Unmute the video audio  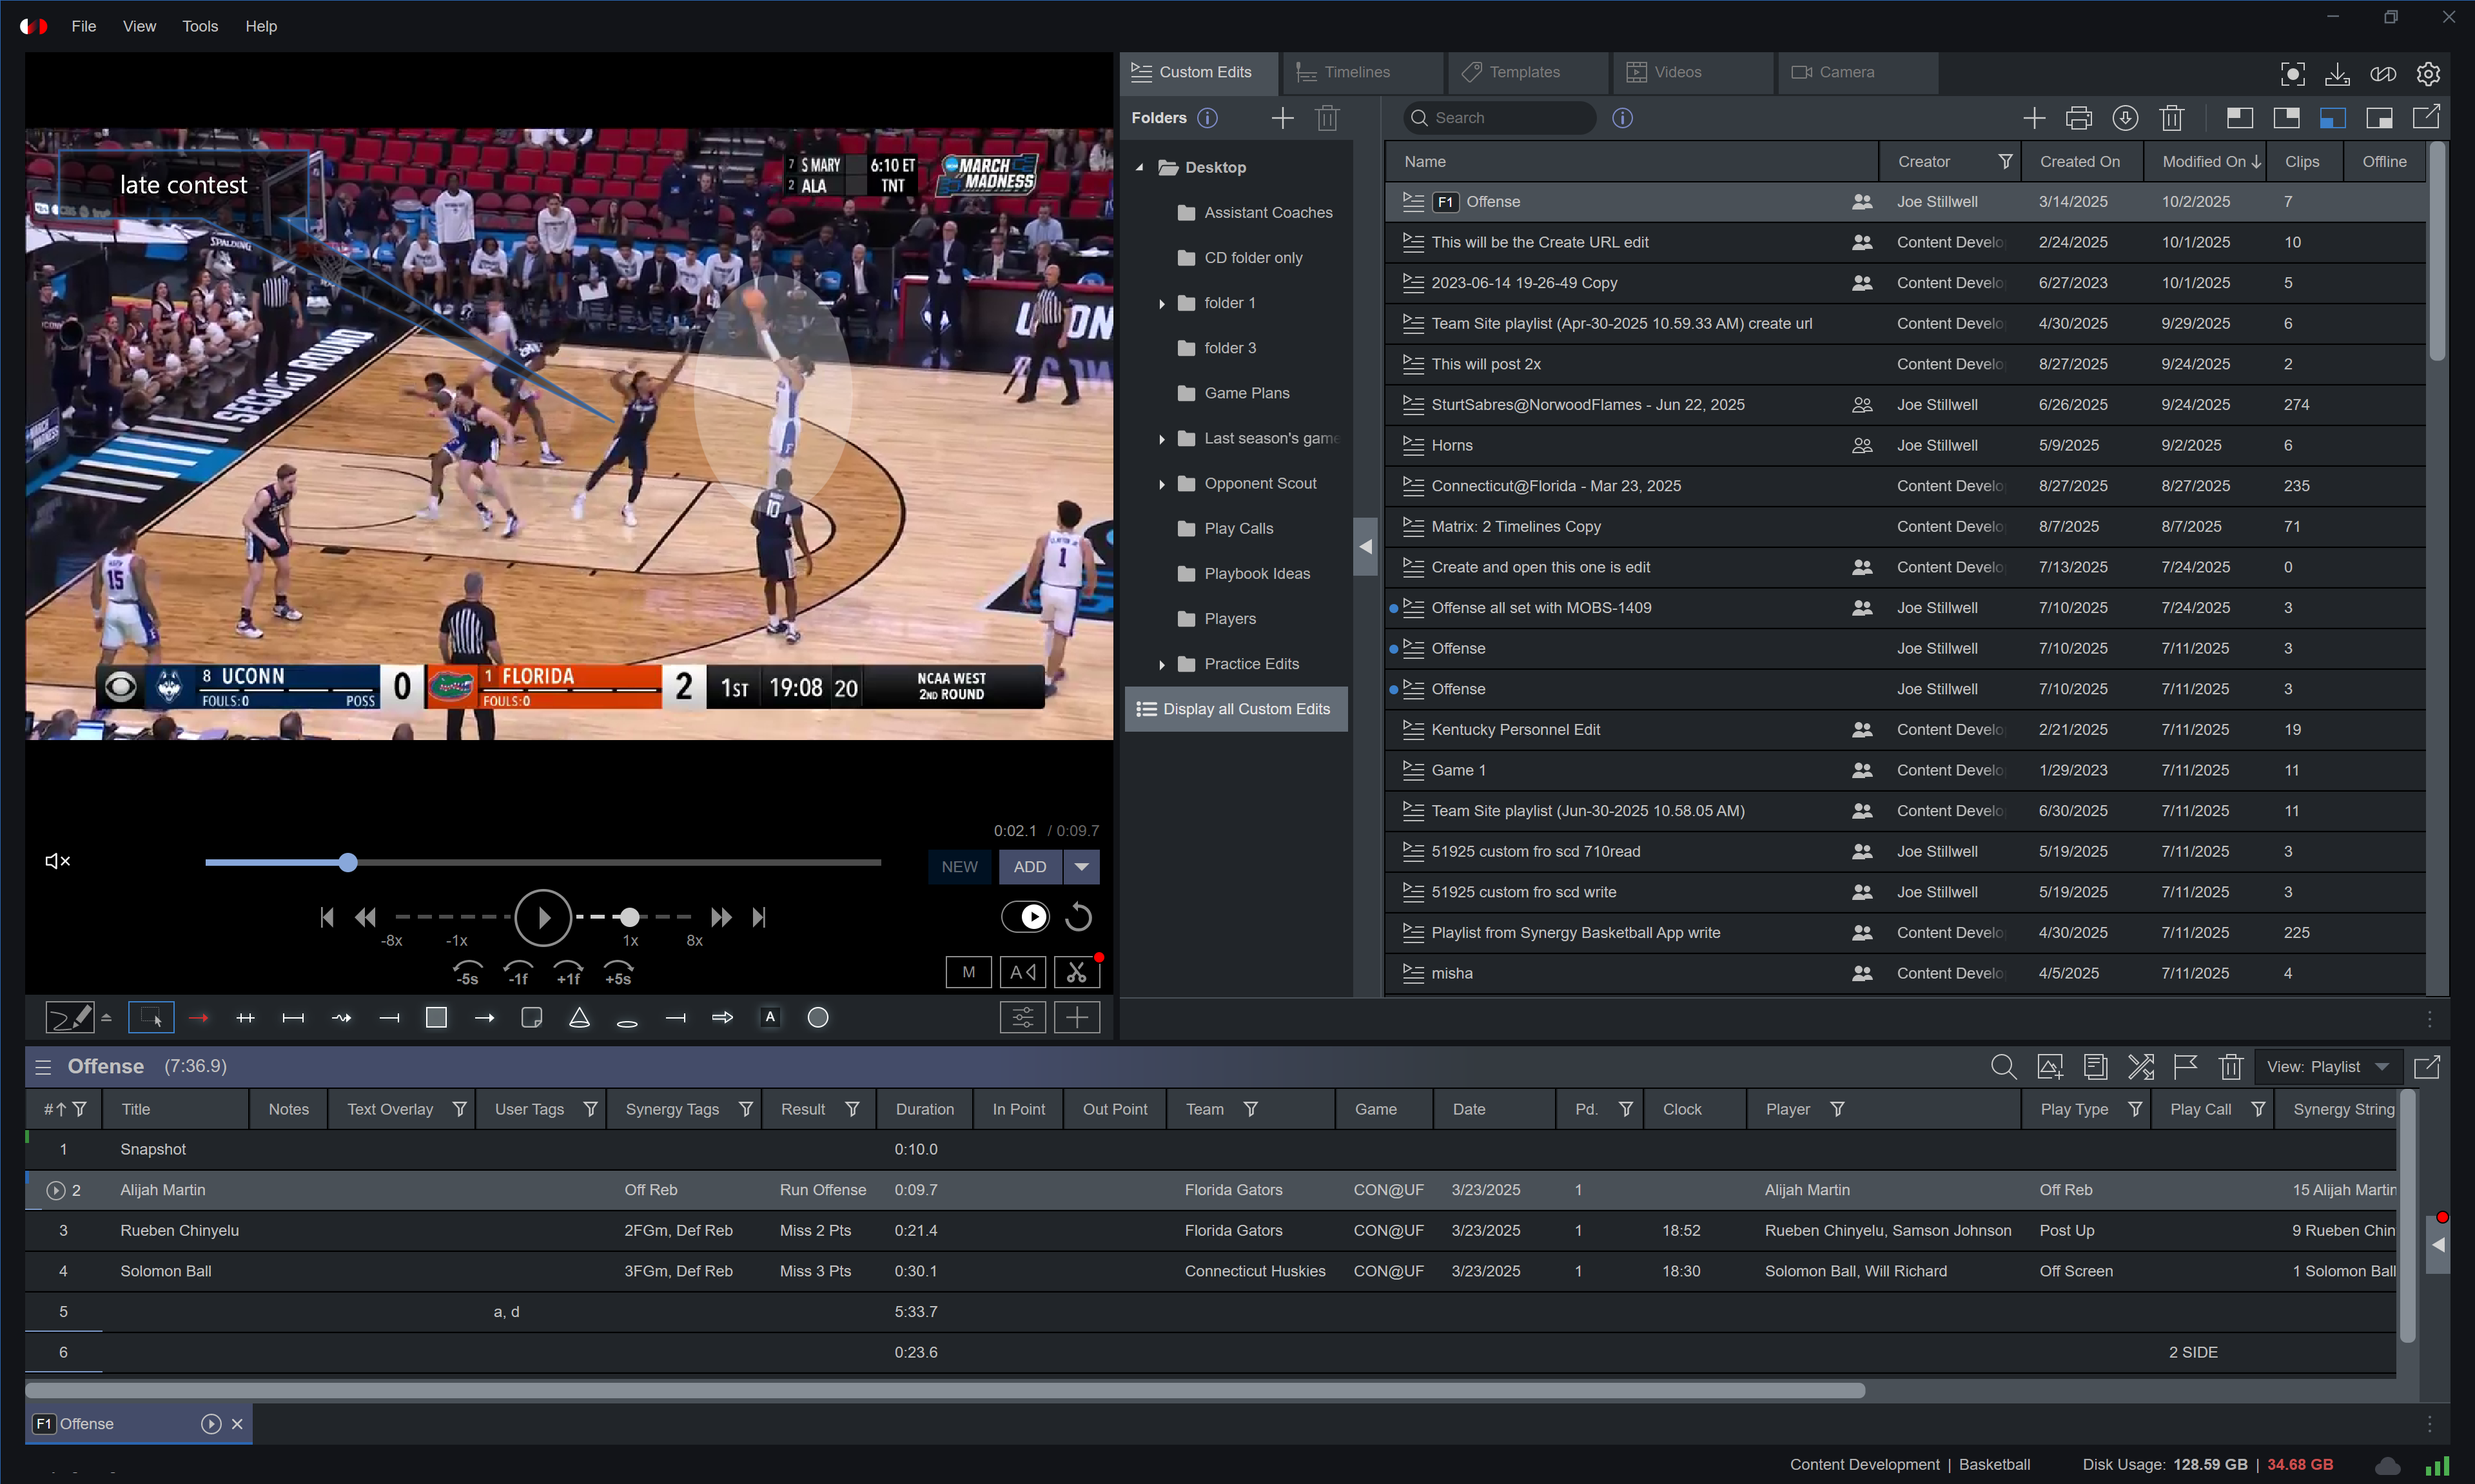(x=57, y=861)
